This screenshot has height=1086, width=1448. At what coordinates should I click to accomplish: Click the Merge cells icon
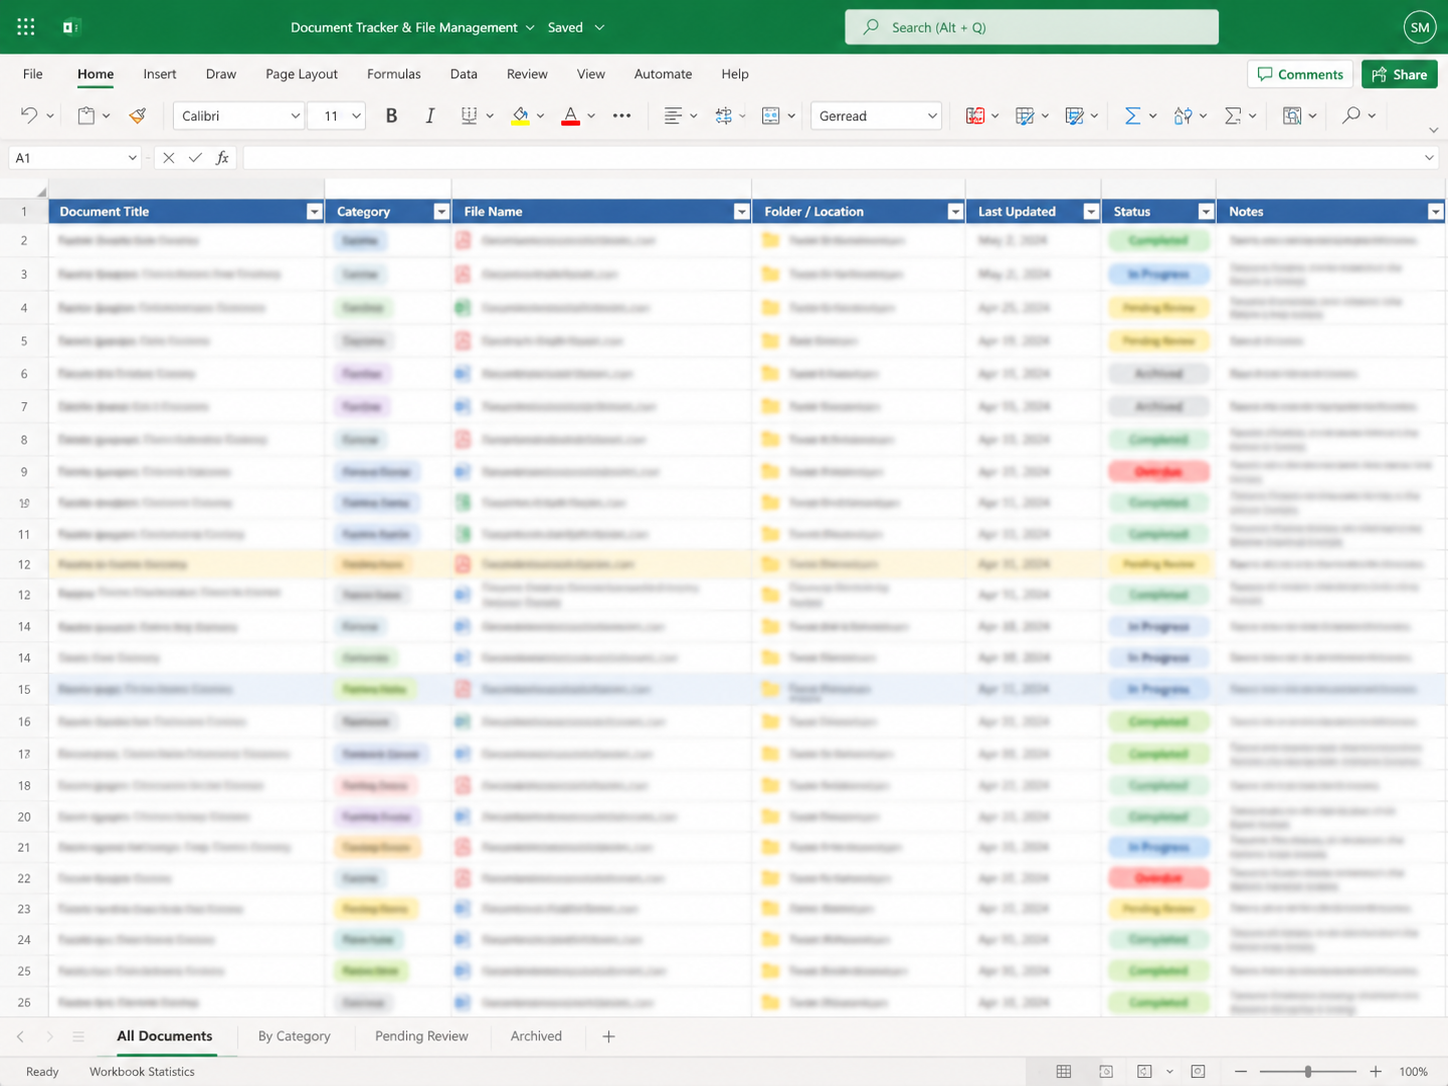[x=771, y=116]
